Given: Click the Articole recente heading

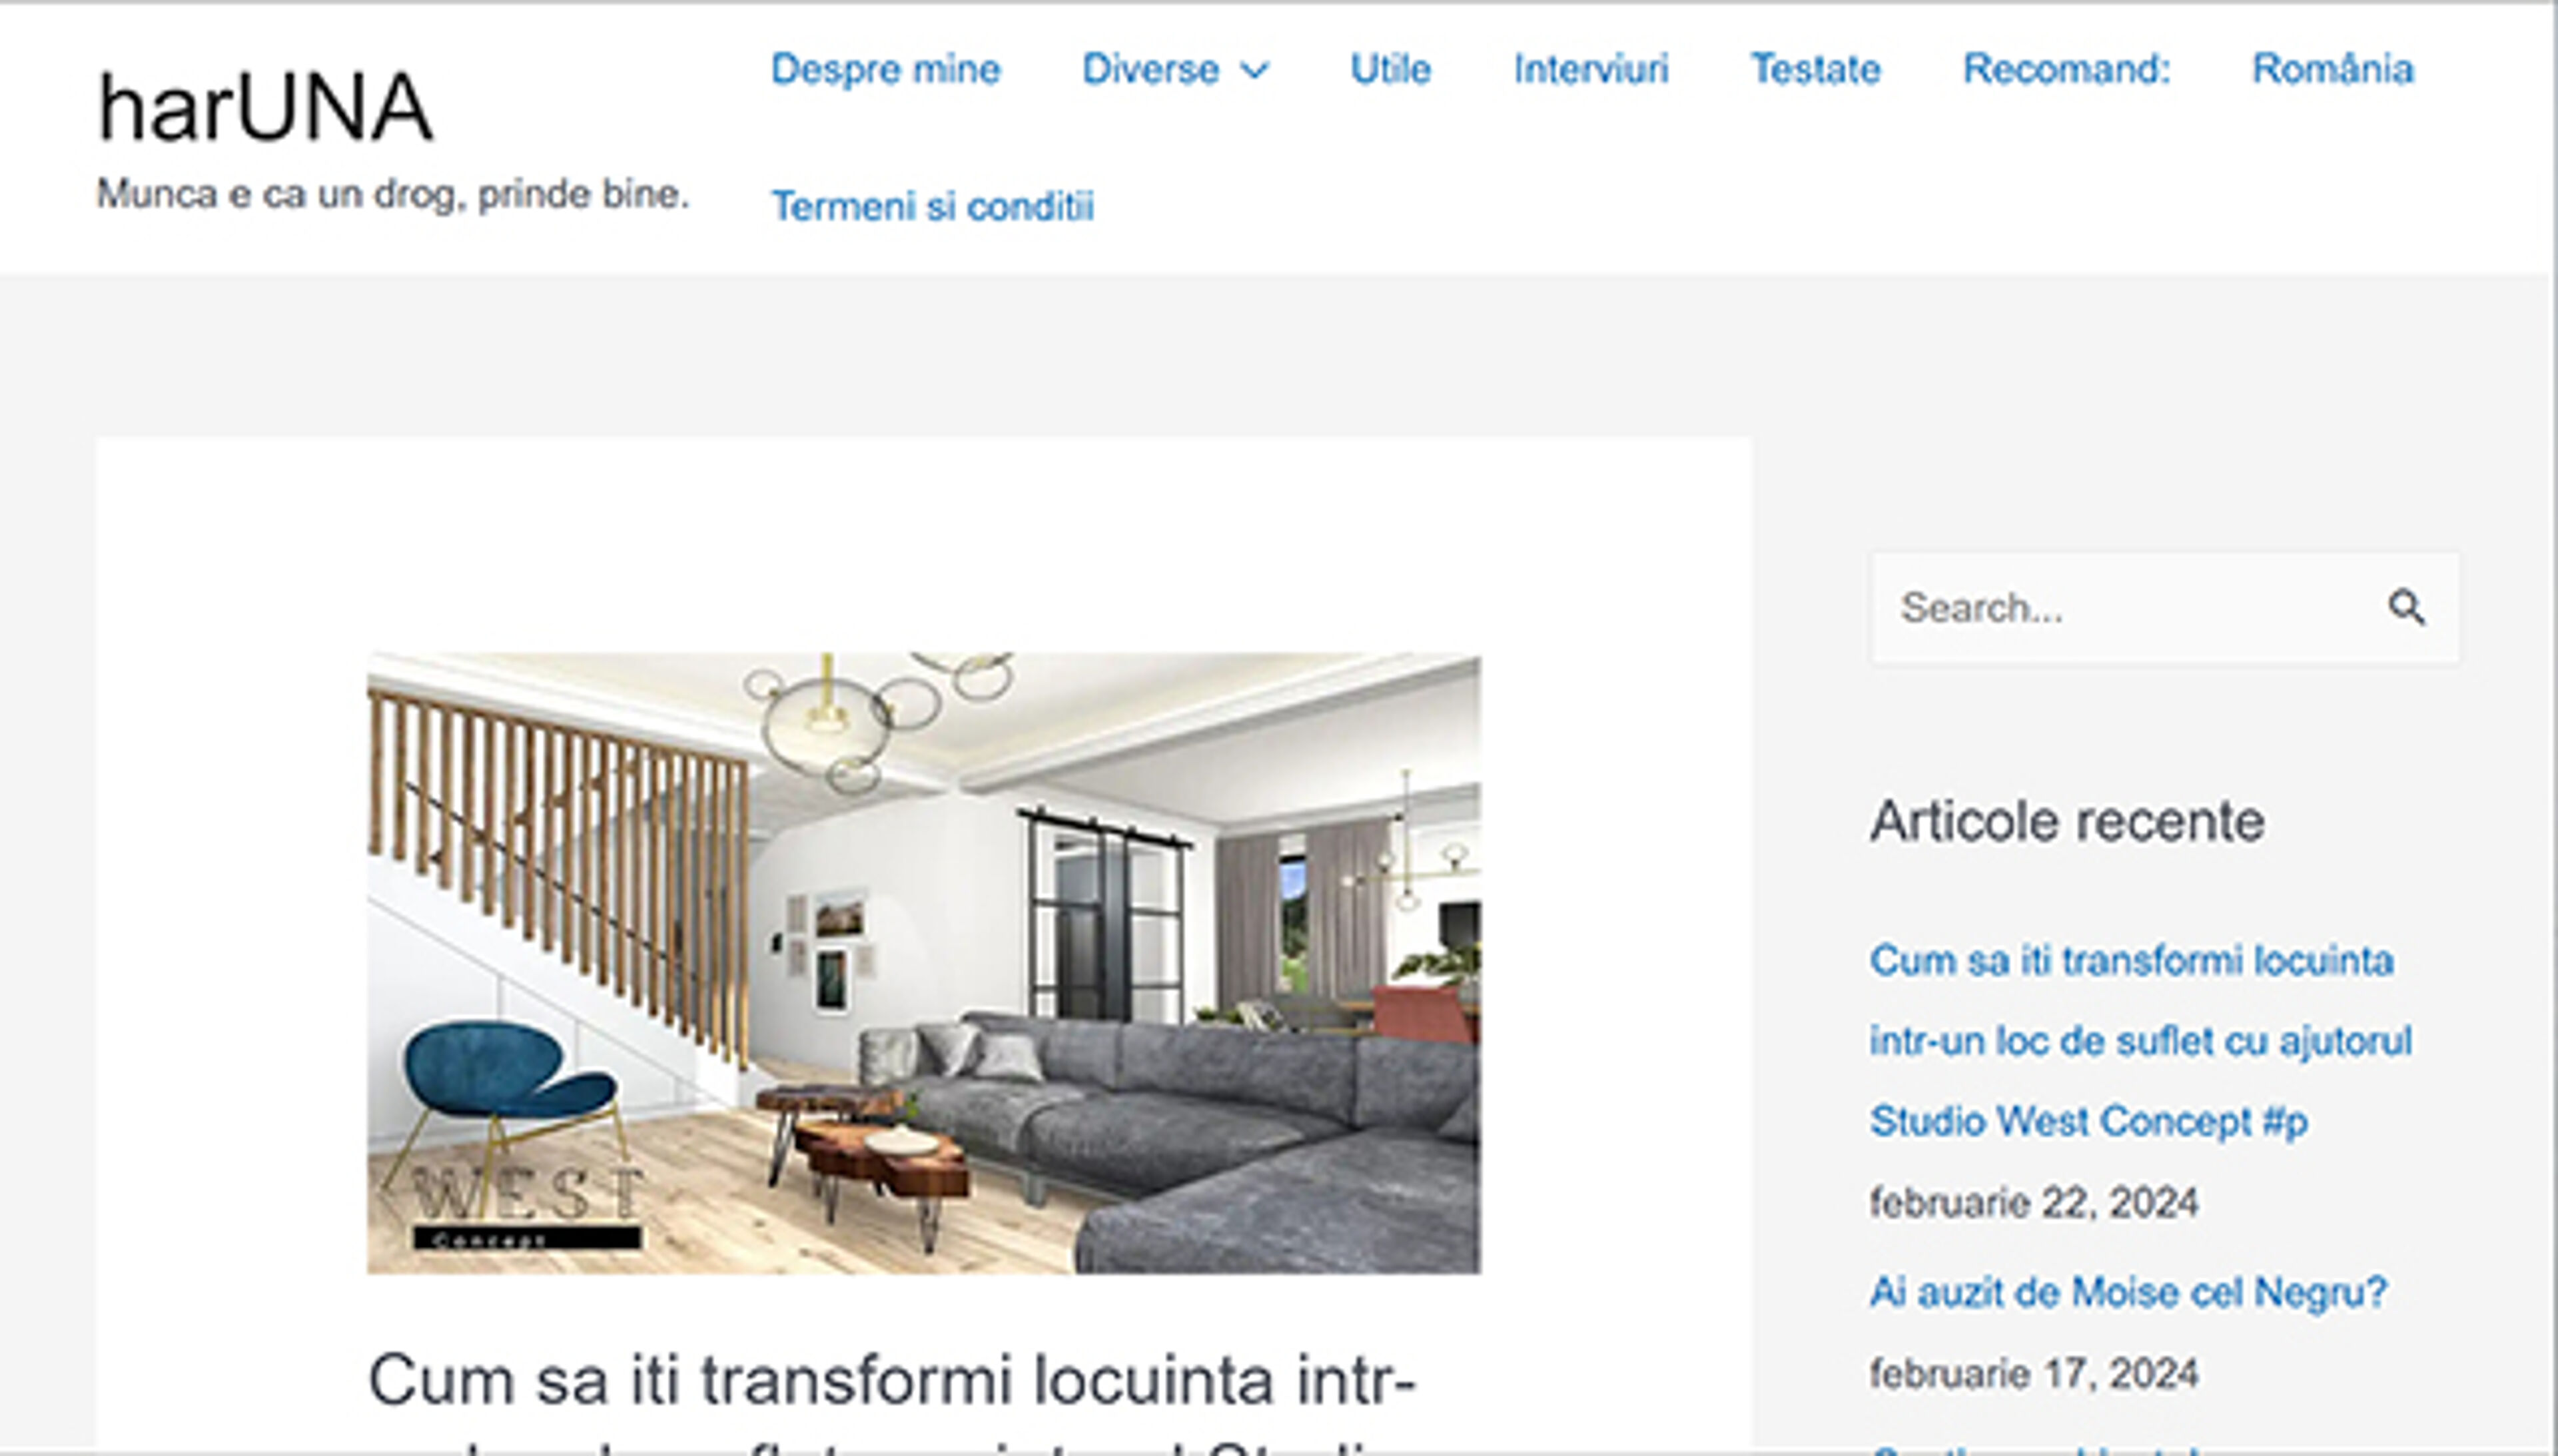Looking at the screenshot, I should click(2067, 822).
